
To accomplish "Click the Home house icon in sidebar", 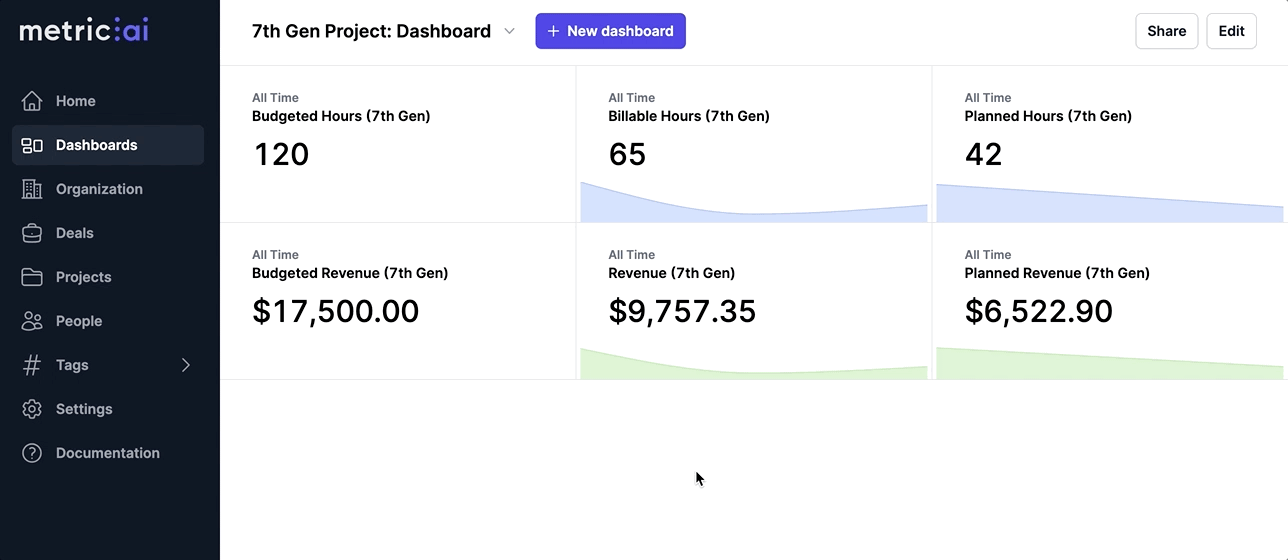I will tap(32, 101).
